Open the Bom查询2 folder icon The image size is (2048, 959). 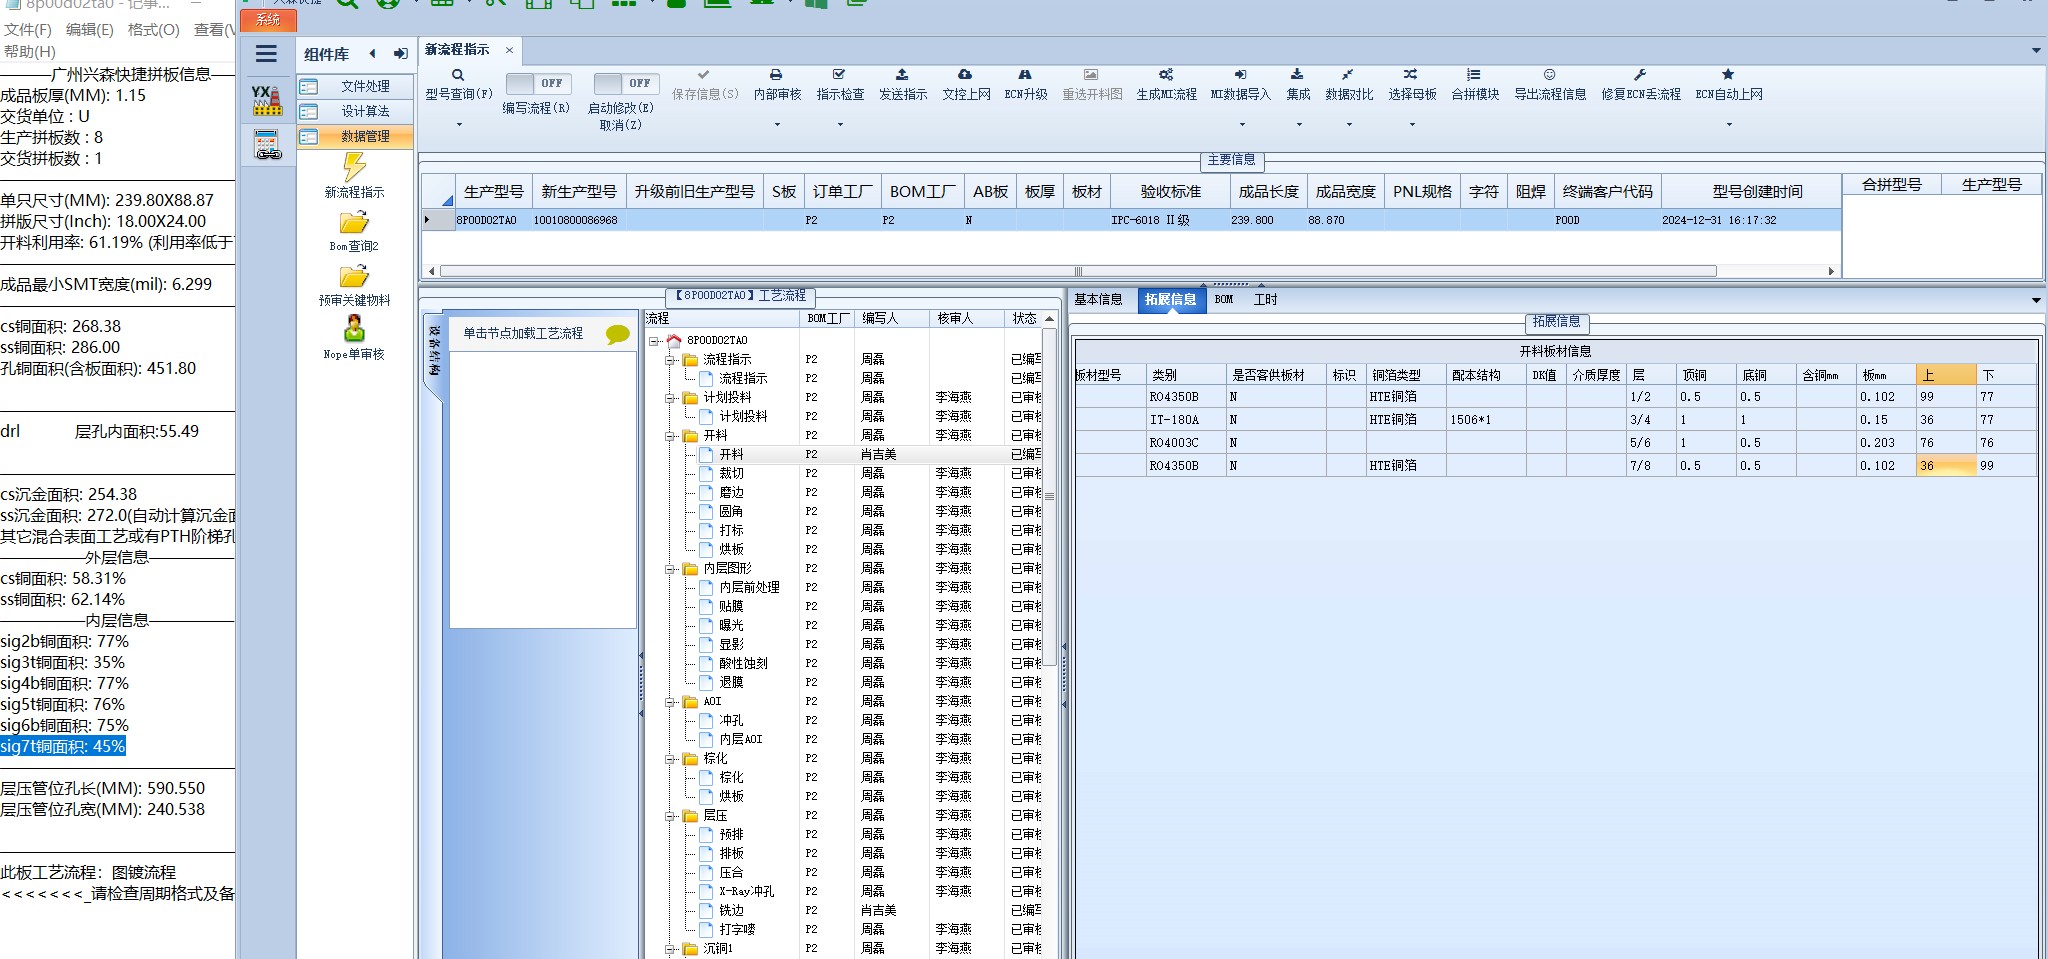(354, 222)
